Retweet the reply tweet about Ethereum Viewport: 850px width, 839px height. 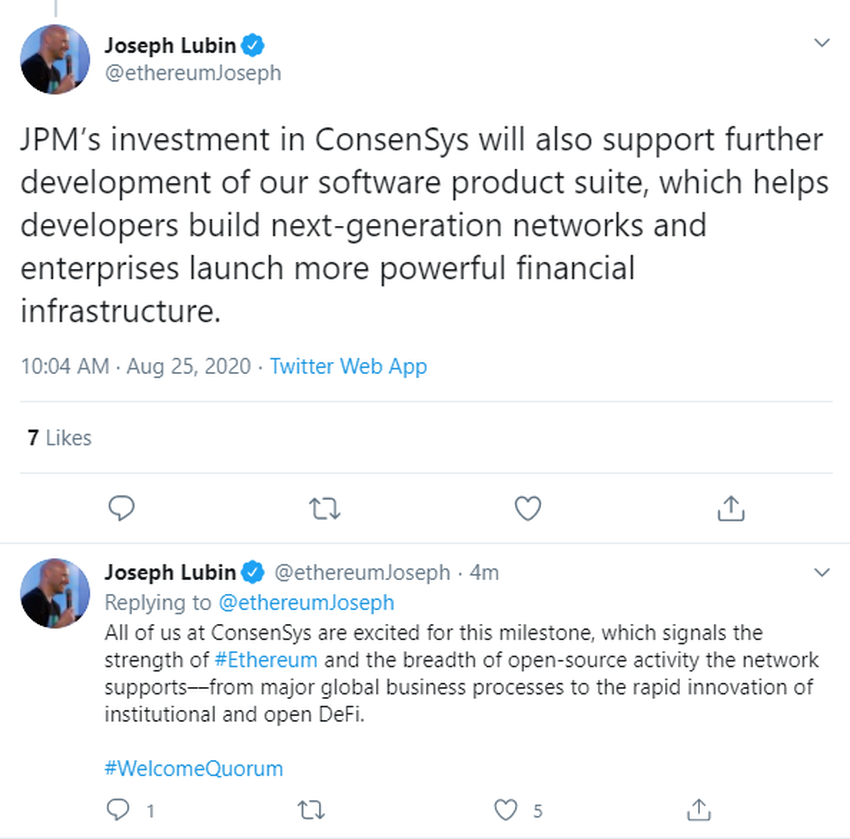click(311, 810)
